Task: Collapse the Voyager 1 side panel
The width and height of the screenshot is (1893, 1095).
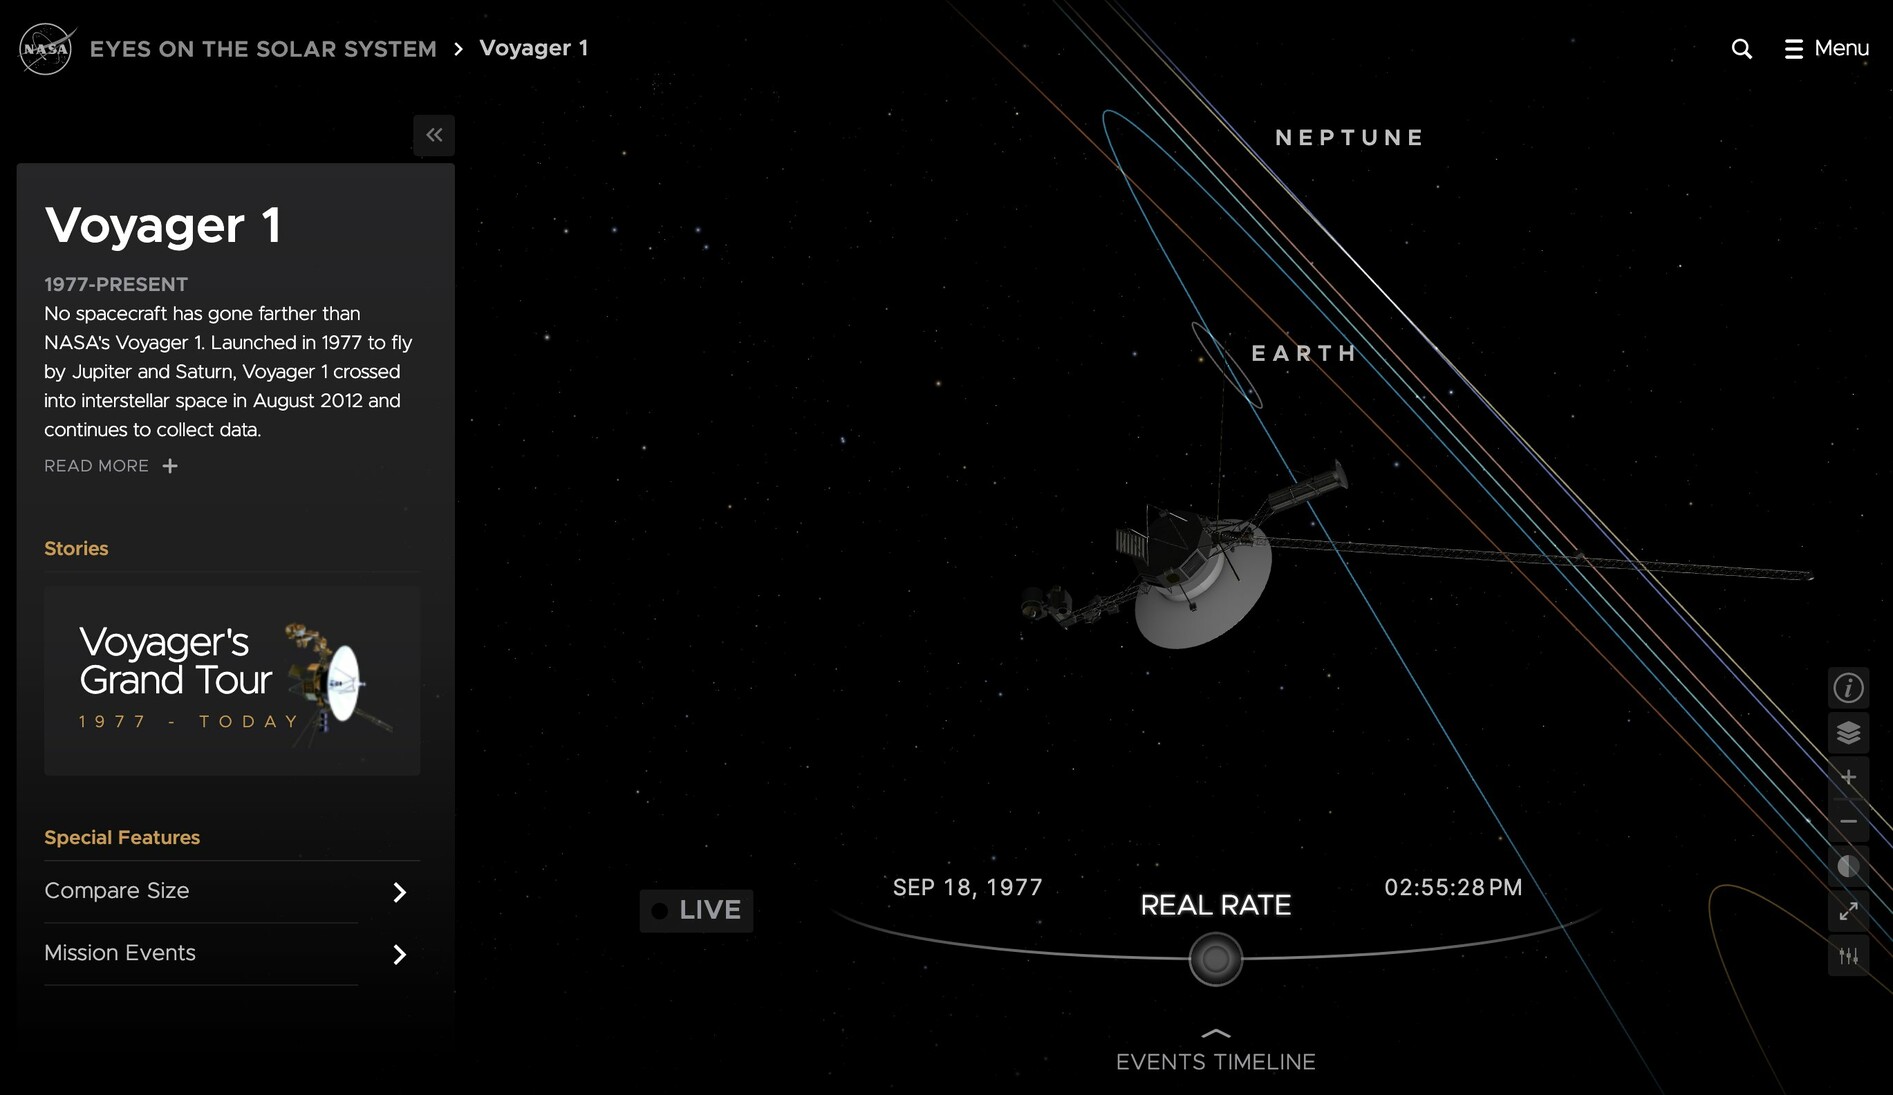Action: click(434, 135)
